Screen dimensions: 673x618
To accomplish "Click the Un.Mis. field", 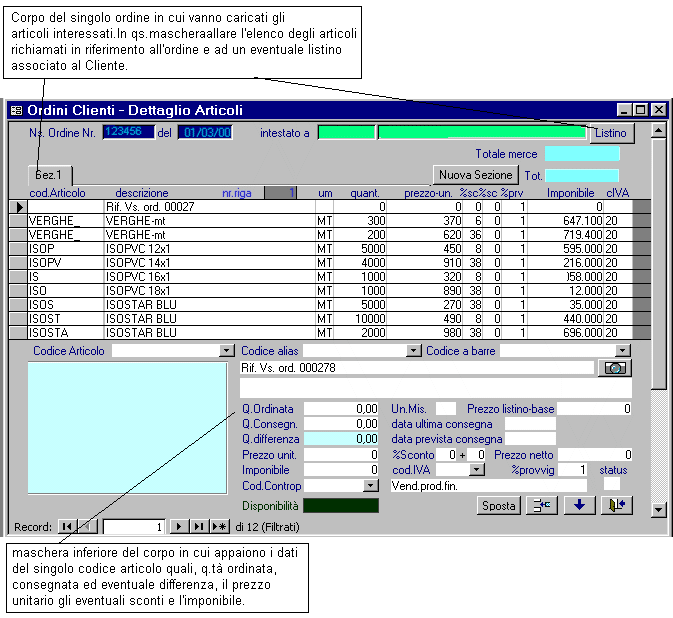I will tap(446, 409).
